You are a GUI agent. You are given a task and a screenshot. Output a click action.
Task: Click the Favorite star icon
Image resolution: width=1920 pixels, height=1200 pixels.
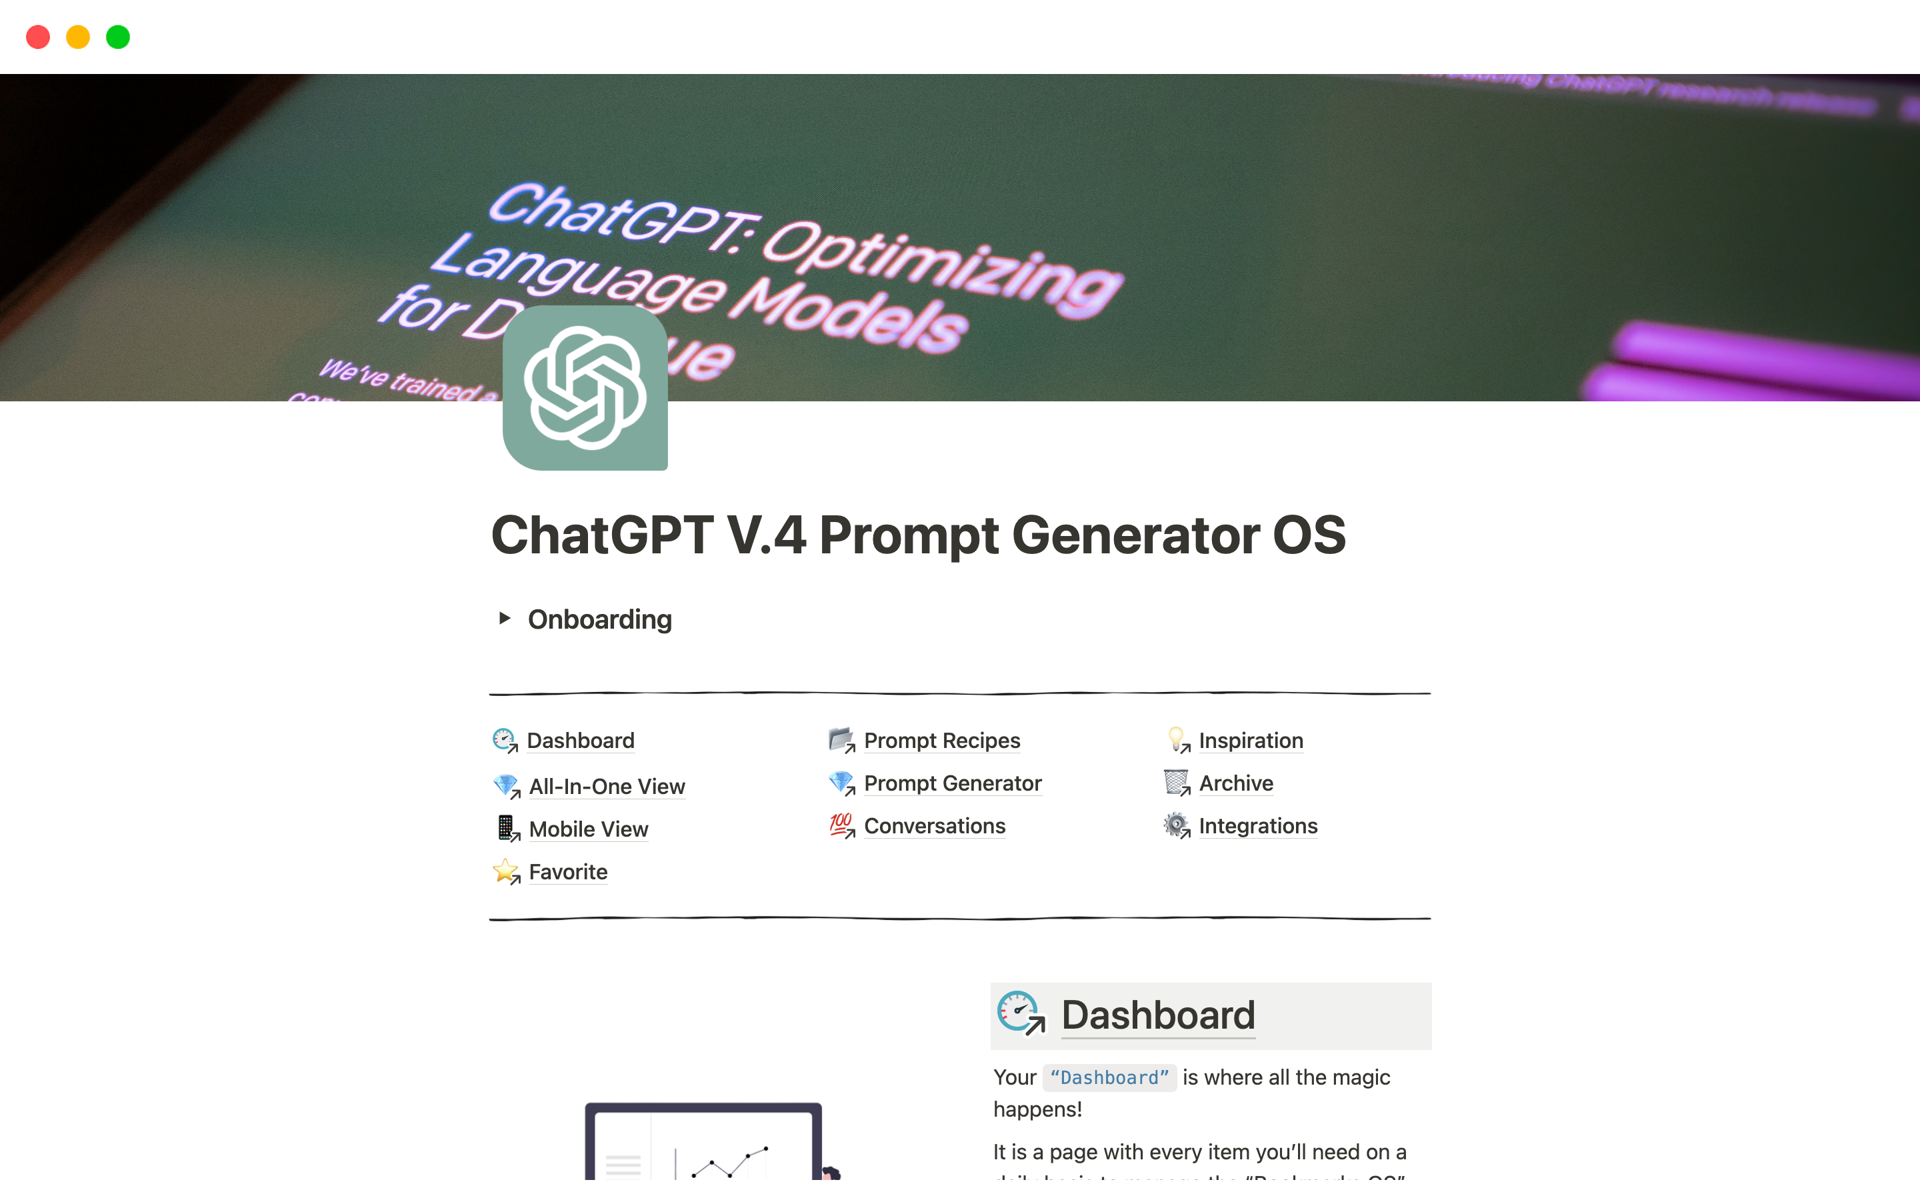point(505,871)
